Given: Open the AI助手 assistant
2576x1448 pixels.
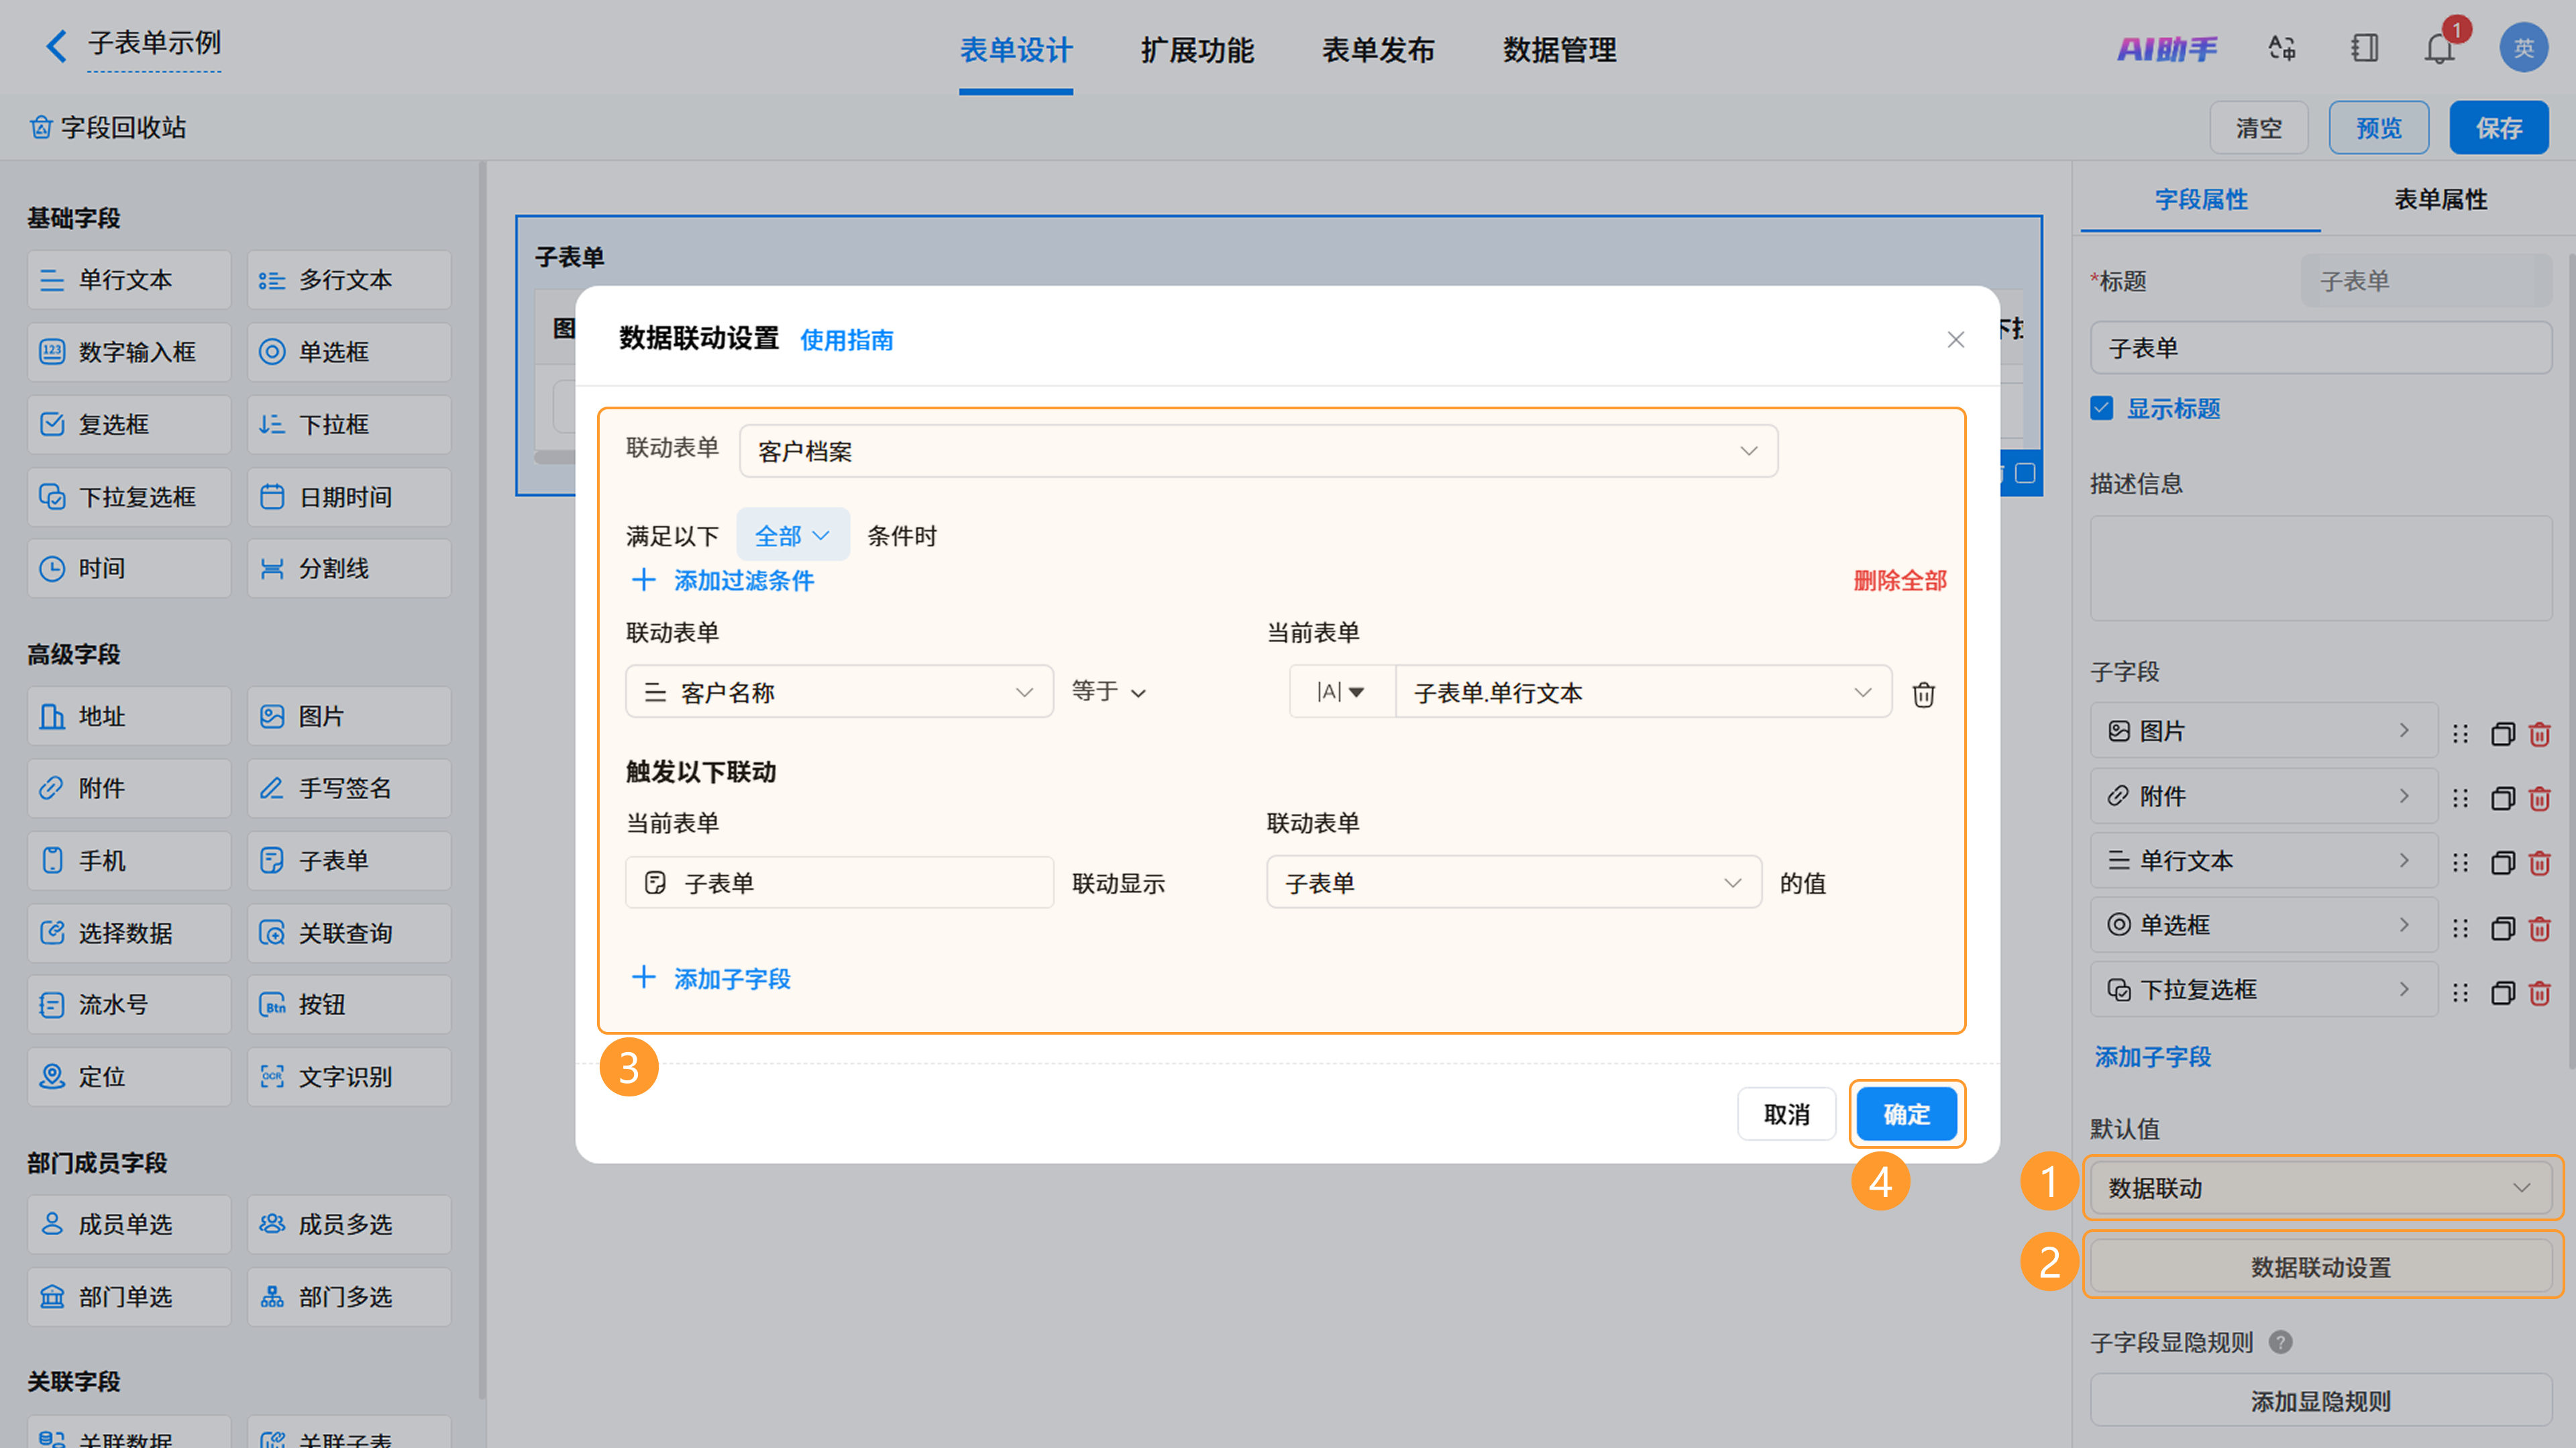Looking at the screenshot, I should click(2166, 48).
